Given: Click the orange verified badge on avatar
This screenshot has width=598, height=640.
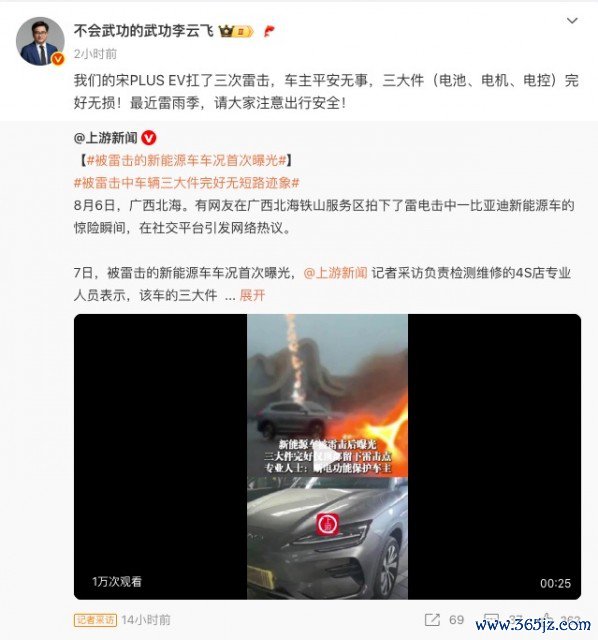Looking at the screenshot, I should tap(58, 59).
